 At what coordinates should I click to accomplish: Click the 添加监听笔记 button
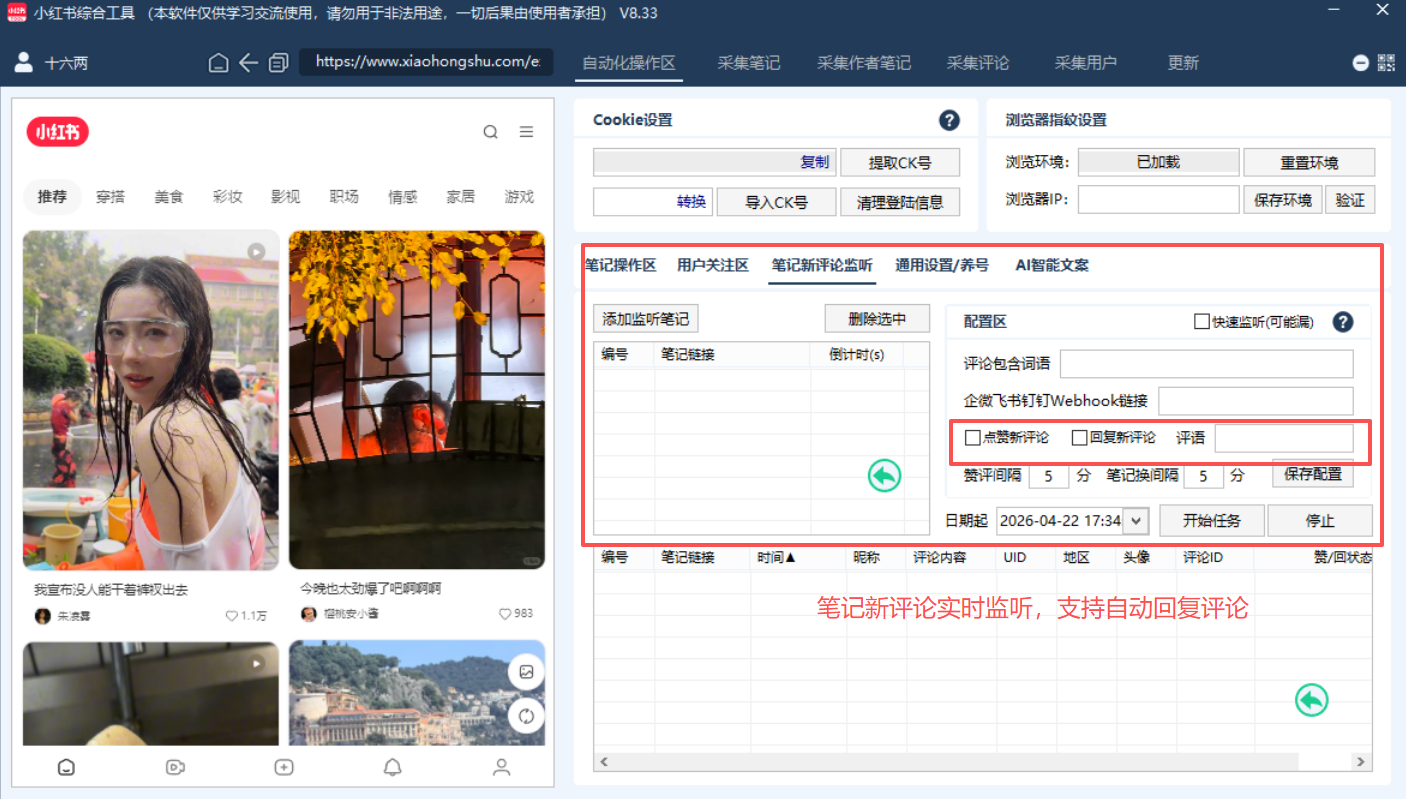645,320
